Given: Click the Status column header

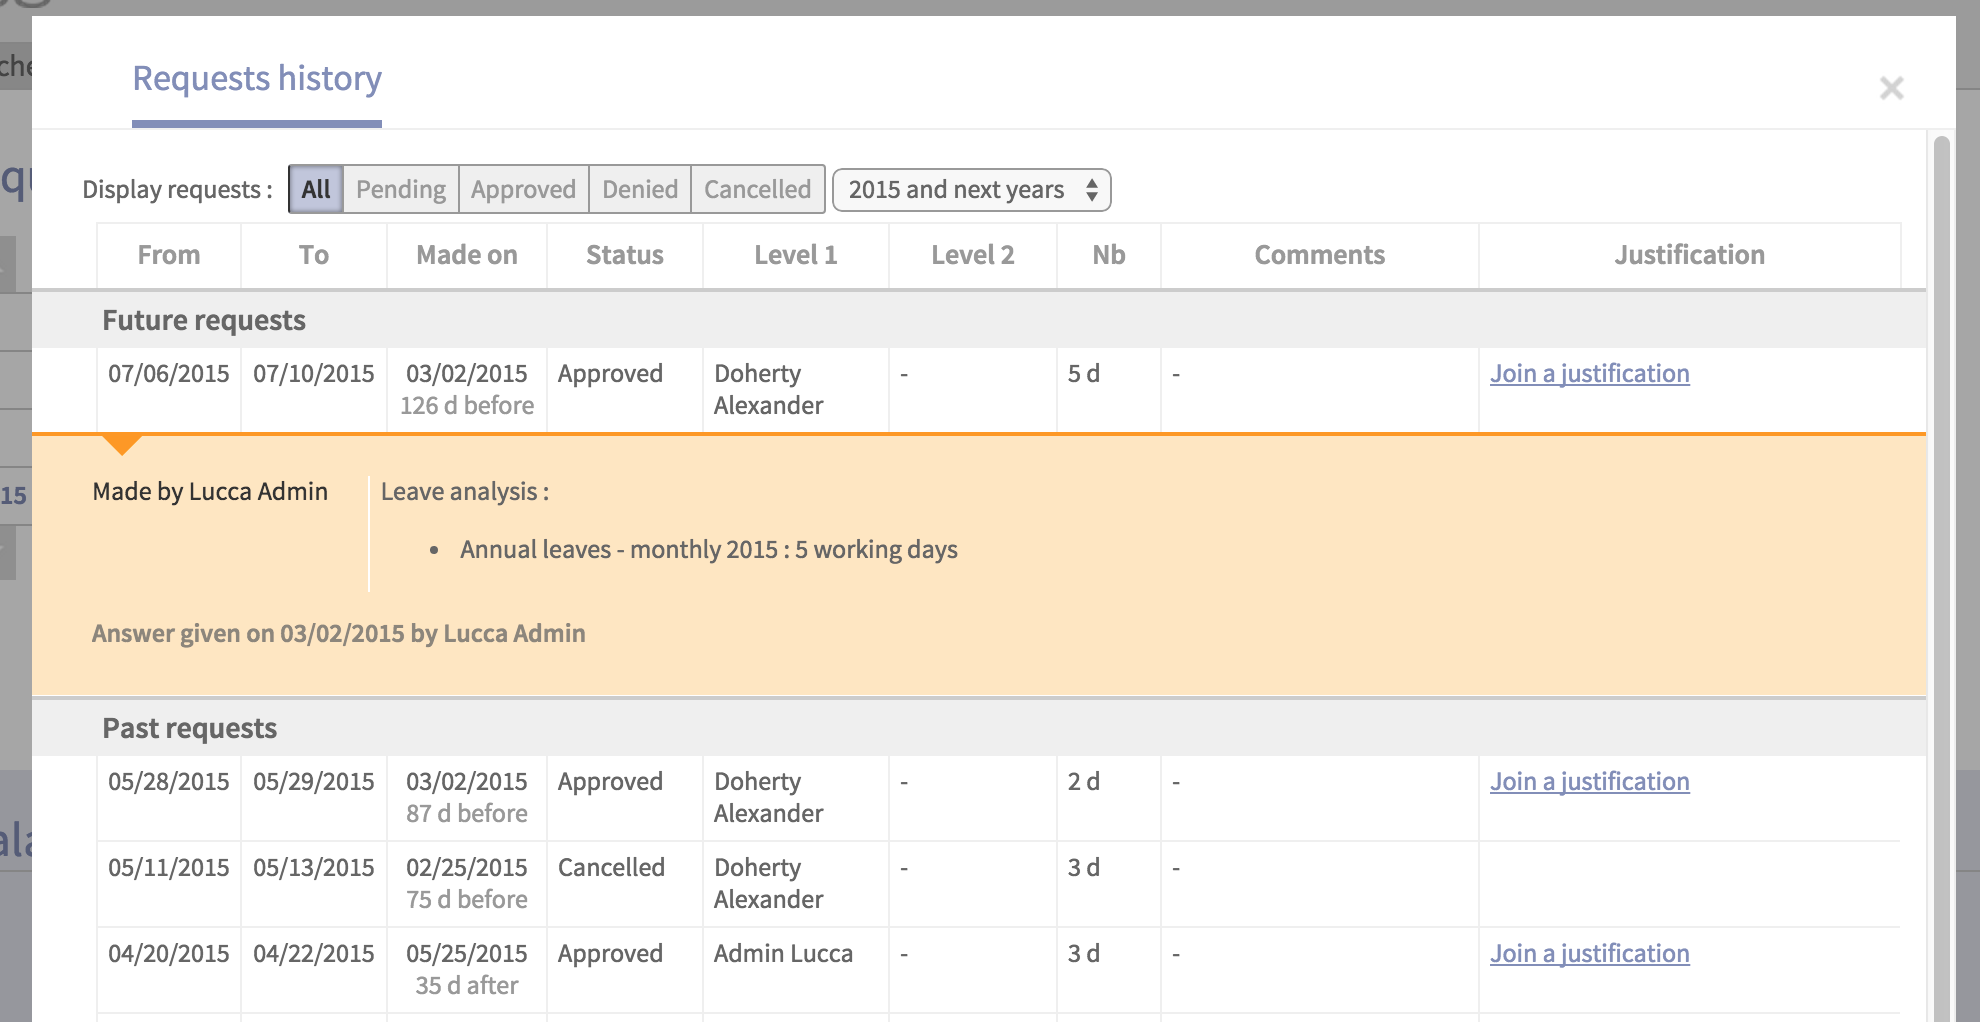Looking at the screenshot, I should 625,255.
